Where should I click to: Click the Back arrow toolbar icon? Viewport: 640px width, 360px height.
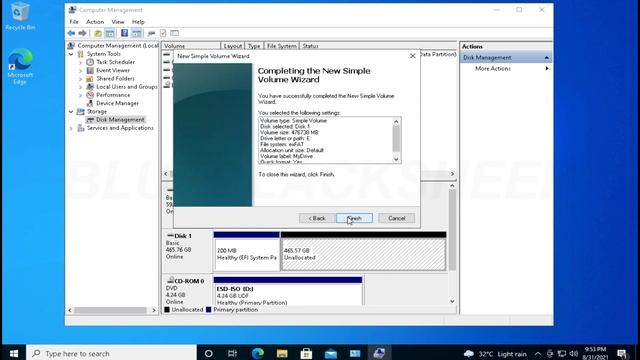pos(71,33)
